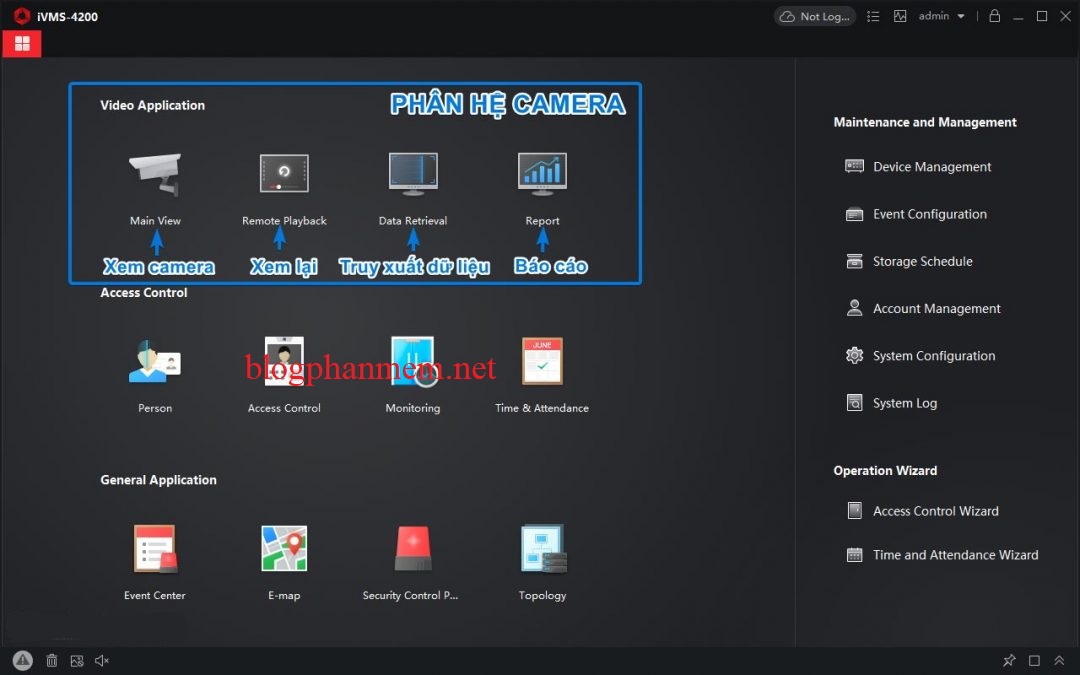Click the Device Management icon
The image size is (1080, 675).
pyautogui.click(x=854, y=166)
